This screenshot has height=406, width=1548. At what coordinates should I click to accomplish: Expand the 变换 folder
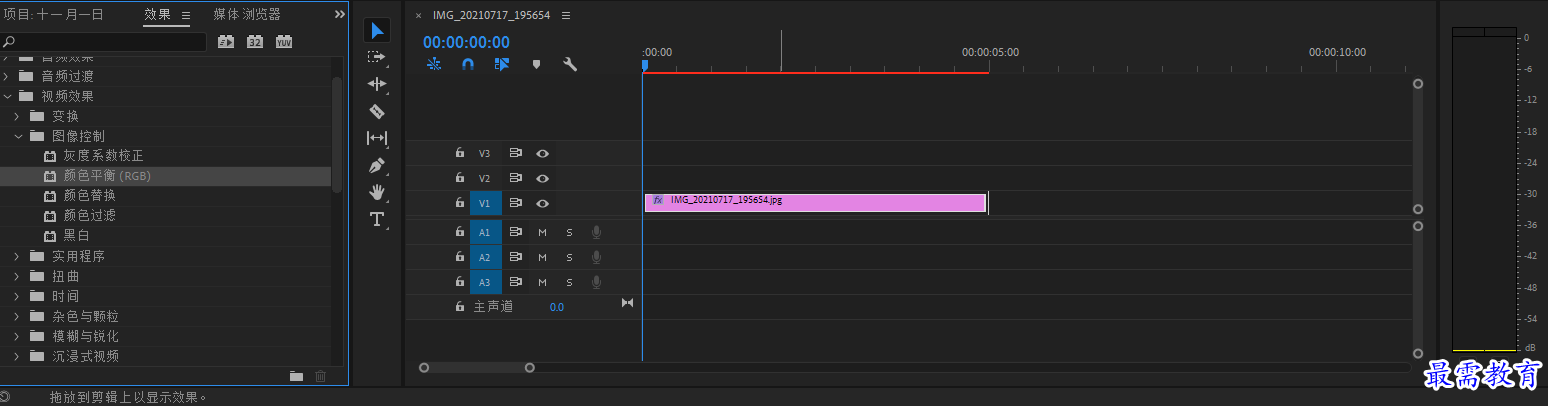coord(17,116)
